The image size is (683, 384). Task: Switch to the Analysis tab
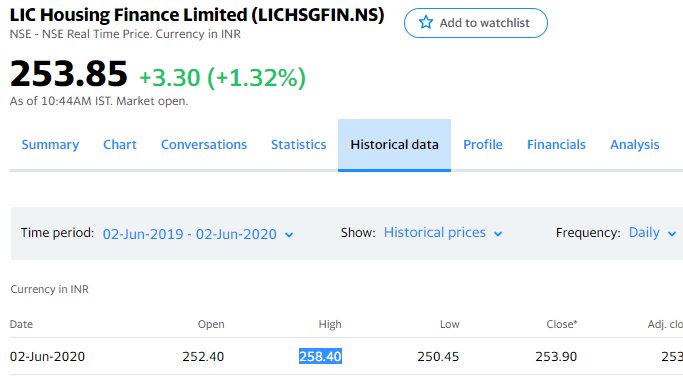(635, 145)
